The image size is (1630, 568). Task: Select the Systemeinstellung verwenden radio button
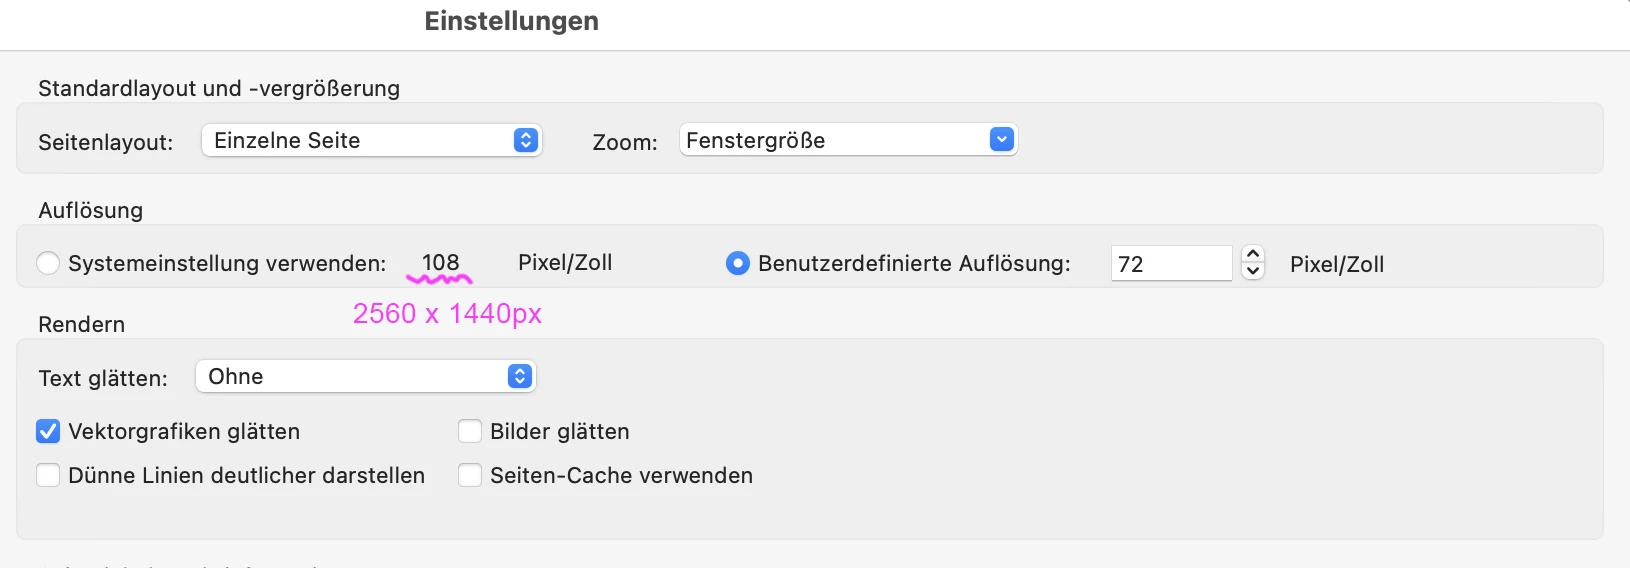pyautogui.click(x=48, y=263)
